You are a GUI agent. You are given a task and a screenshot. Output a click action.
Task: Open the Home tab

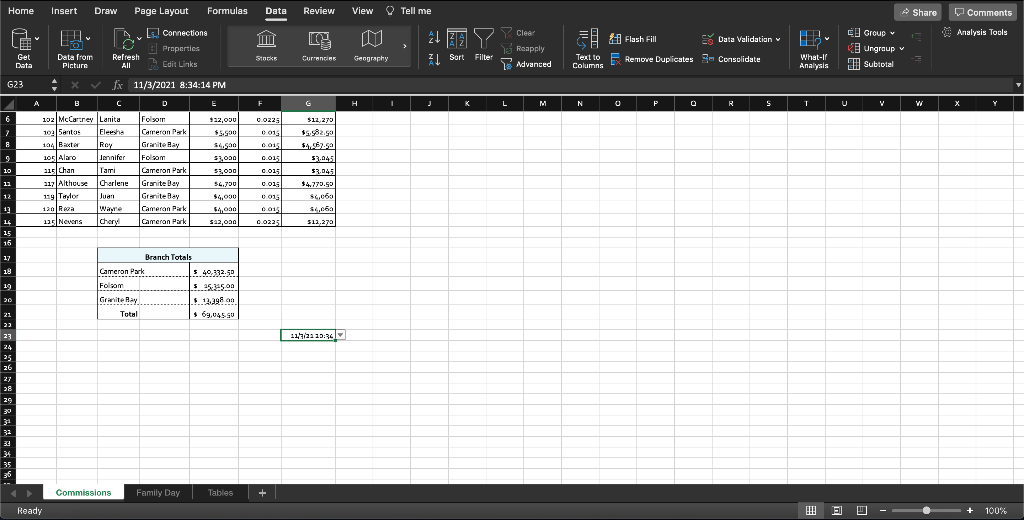(21, 10)
